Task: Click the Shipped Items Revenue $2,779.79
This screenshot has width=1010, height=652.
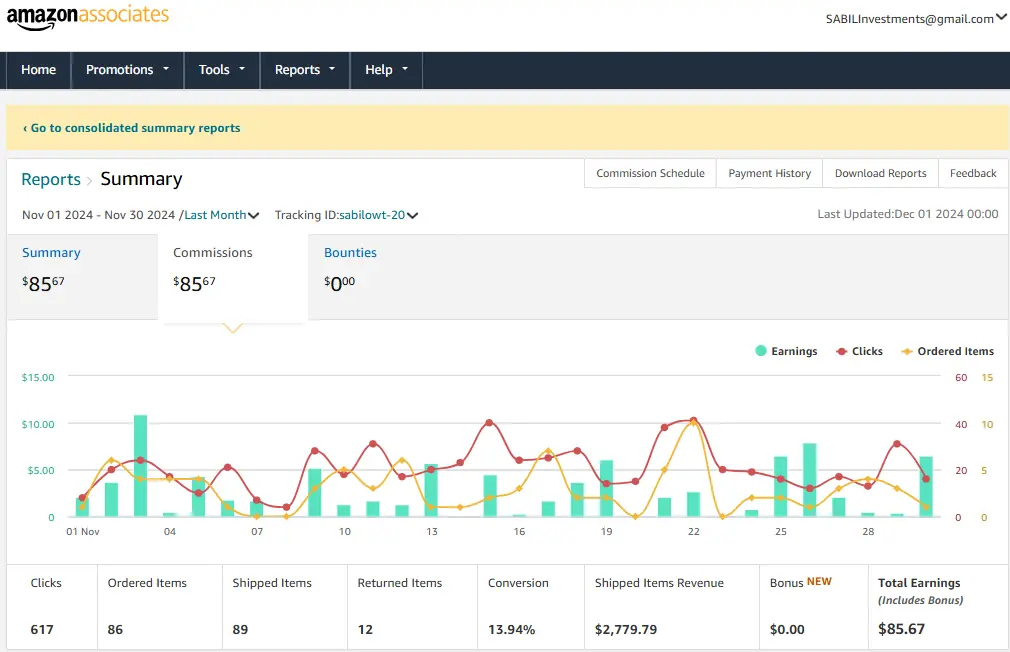Action: tap(626, 629)
